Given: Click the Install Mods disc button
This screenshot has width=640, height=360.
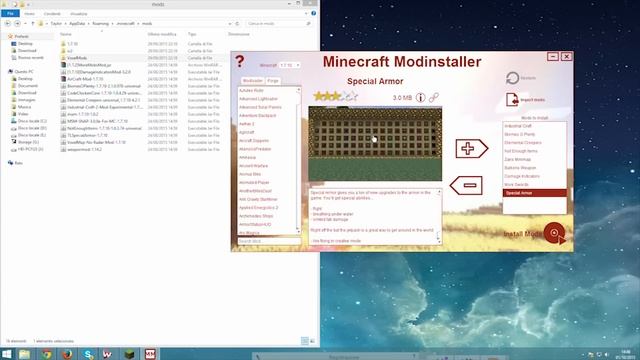Looking at the screenshot, I should [554, 233].
